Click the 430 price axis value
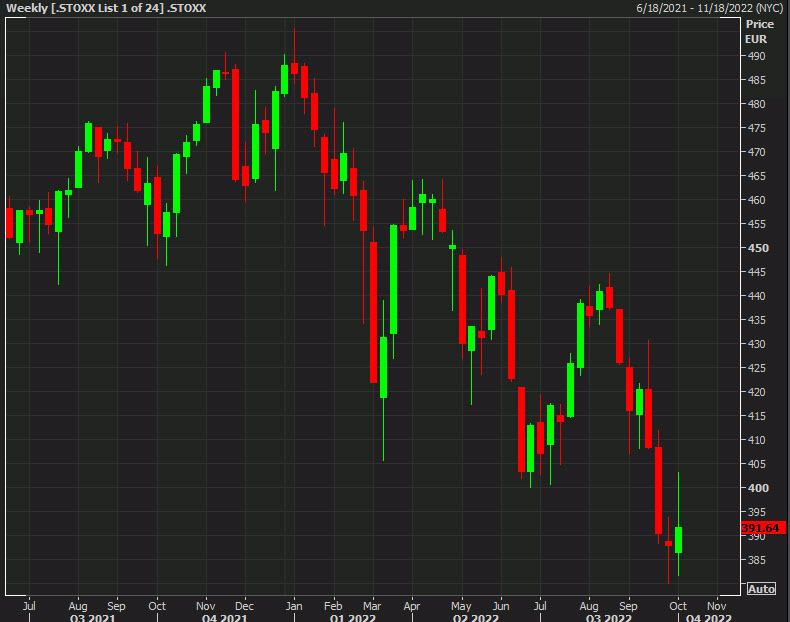The width and height of the screenshot is (790, 622). click(x=756, y=344)
